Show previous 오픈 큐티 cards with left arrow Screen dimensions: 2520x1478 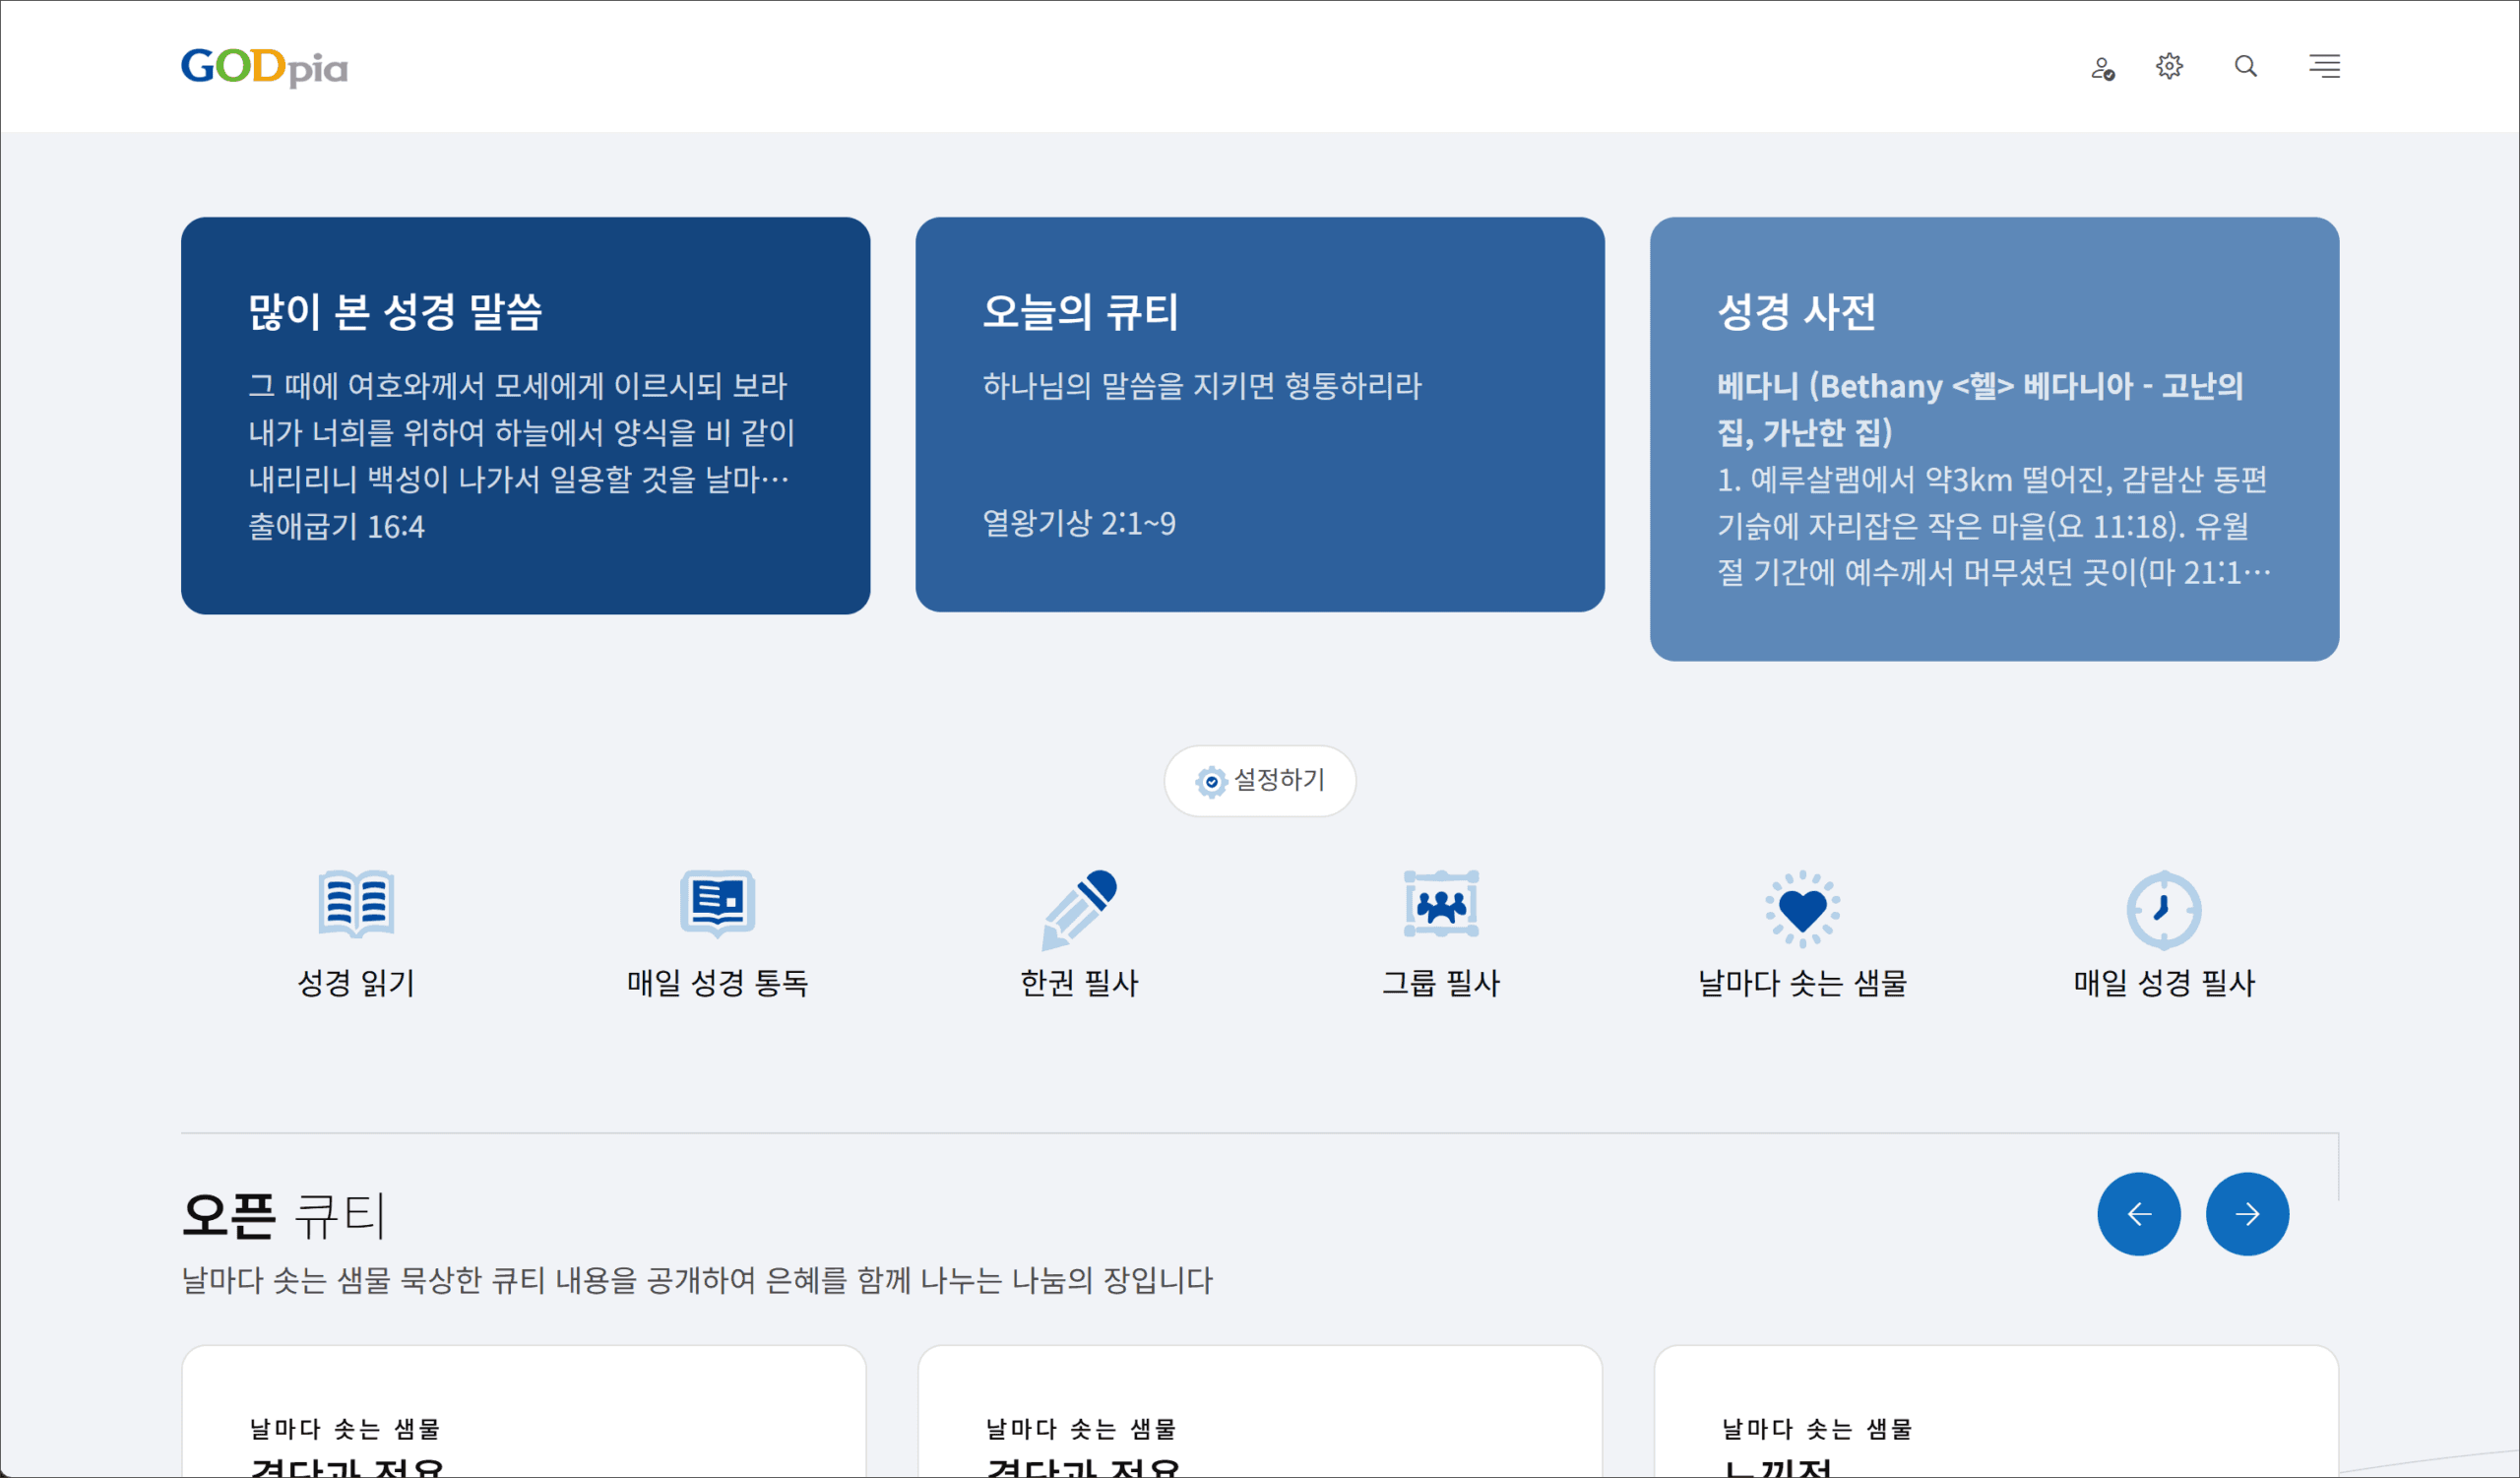pos(2139,1213)
